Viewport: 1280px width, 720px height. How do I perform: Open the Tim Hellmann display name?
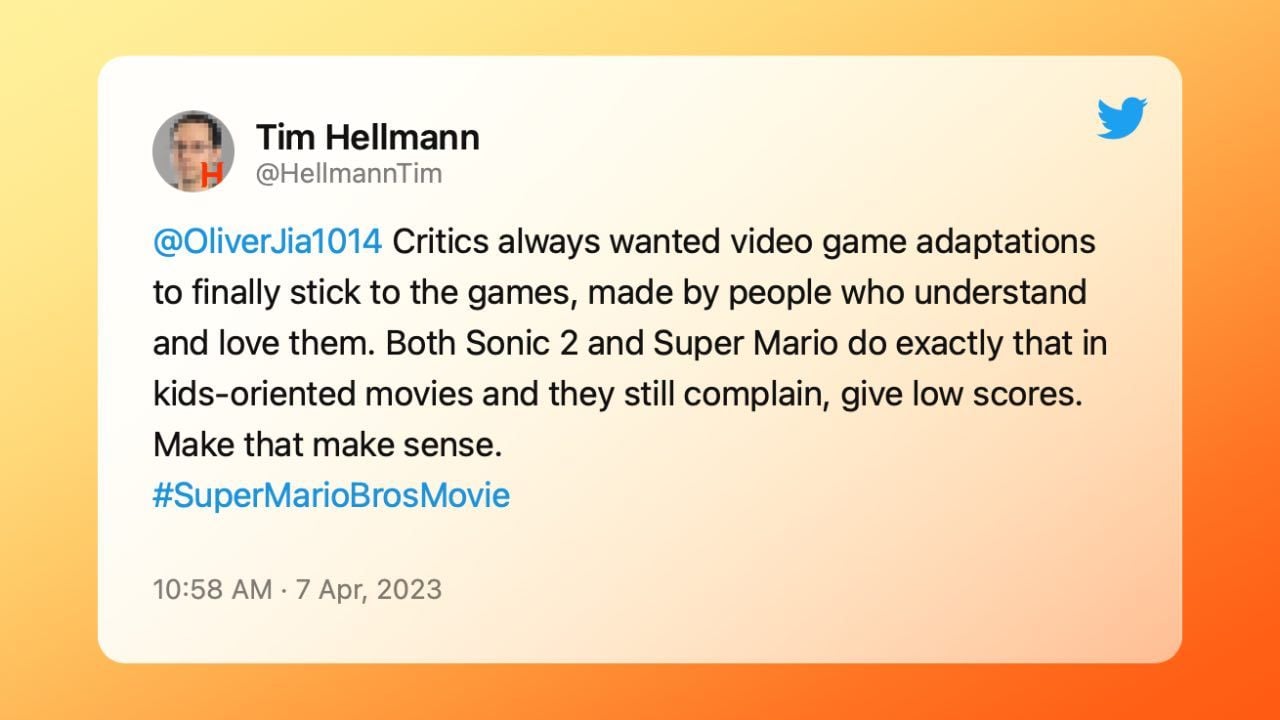pyautogui.click(x=367, y=138)
